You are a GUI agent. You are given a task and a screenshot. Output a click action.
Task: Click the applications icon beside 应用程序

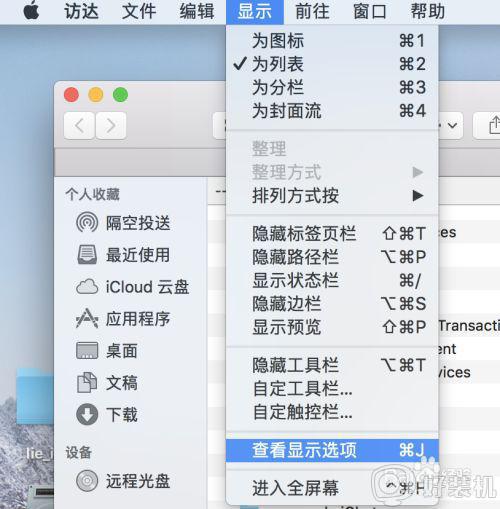point(87,318)
